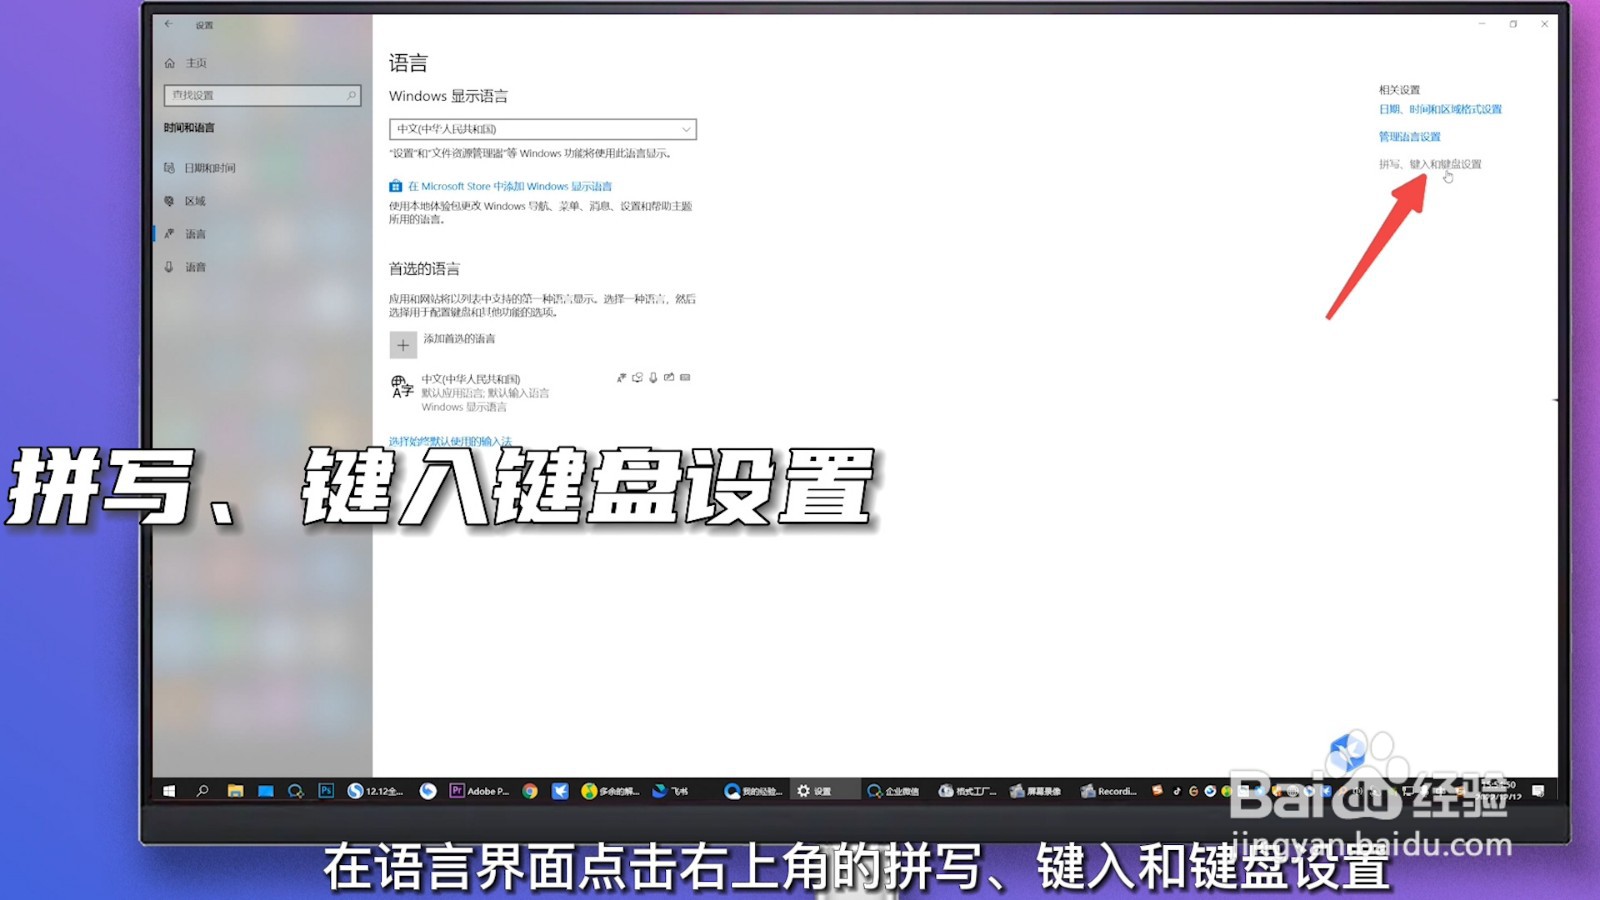The height and width of the screenshot is (900, 1600).
Task: Click the speech recognition microphone icon
Action: [653, 378]
